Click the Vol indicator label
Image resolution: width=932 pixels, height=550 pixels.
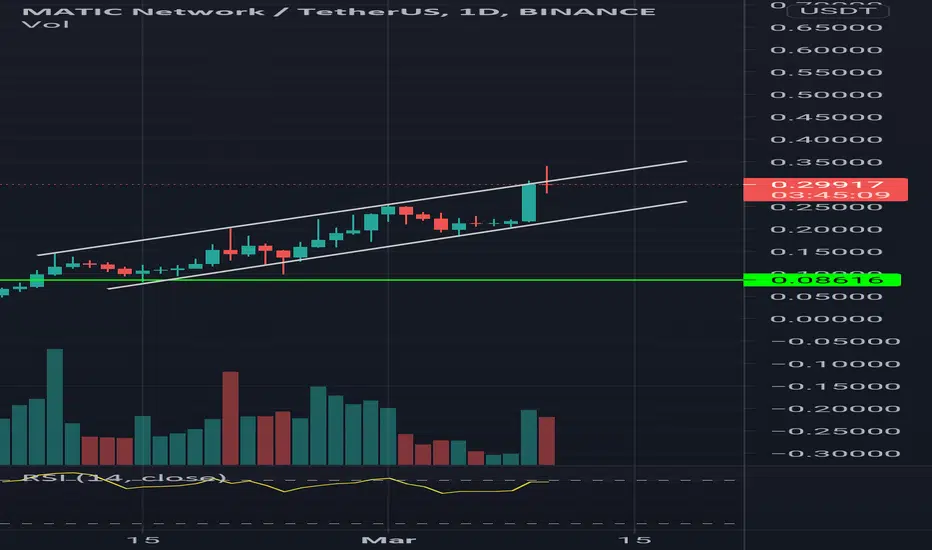46,25
